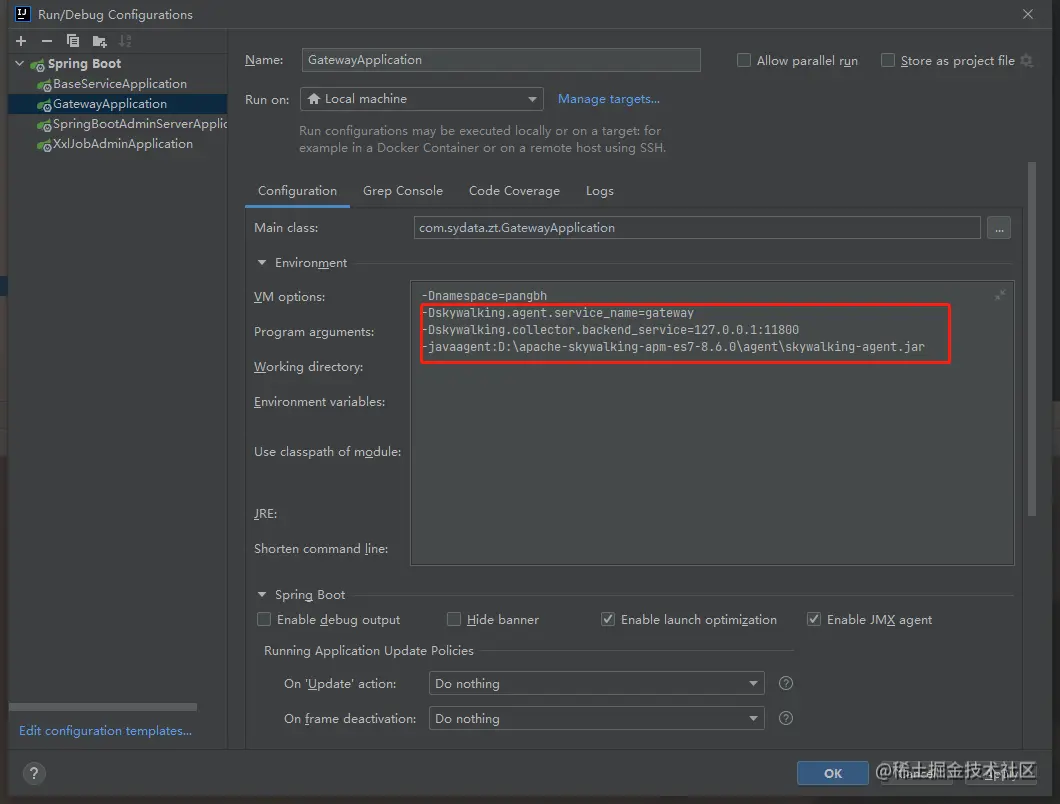Open the Logs tab

click(x=600, y=191)
